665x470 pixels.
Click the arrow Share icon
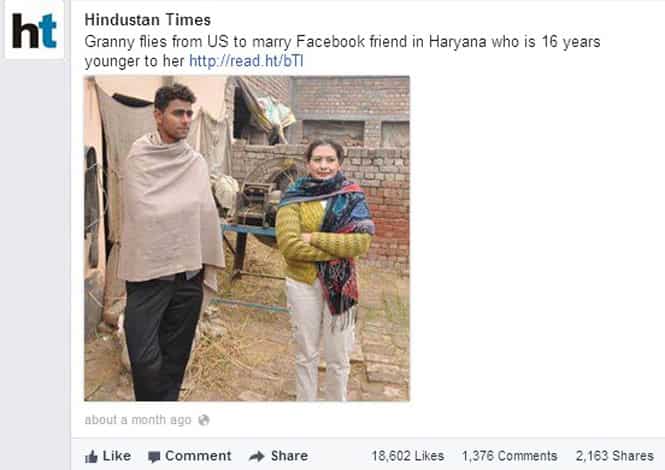pyautogui.click(x=257, y=456)
